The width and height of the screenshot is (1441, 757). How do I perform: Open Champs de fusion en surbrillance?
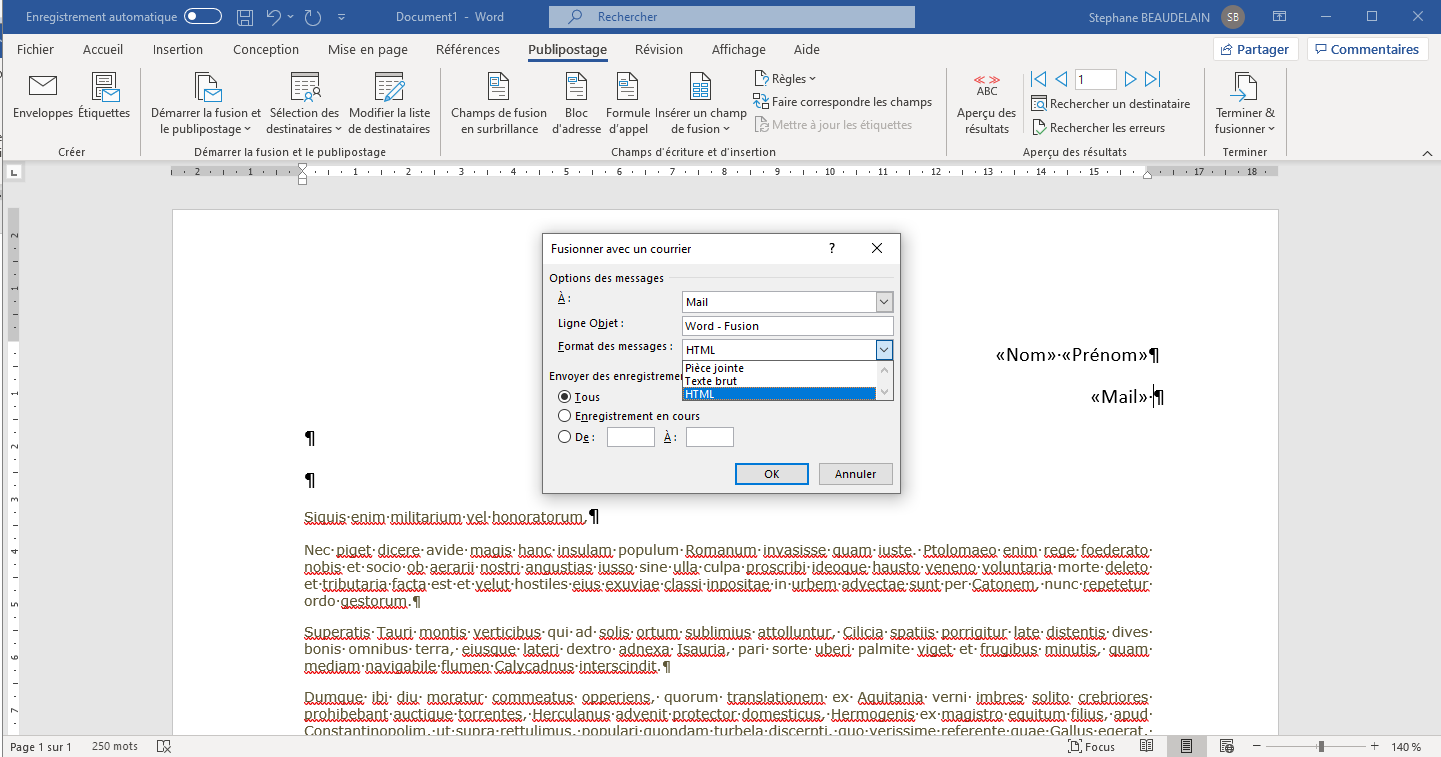click(x=499, y=103)
